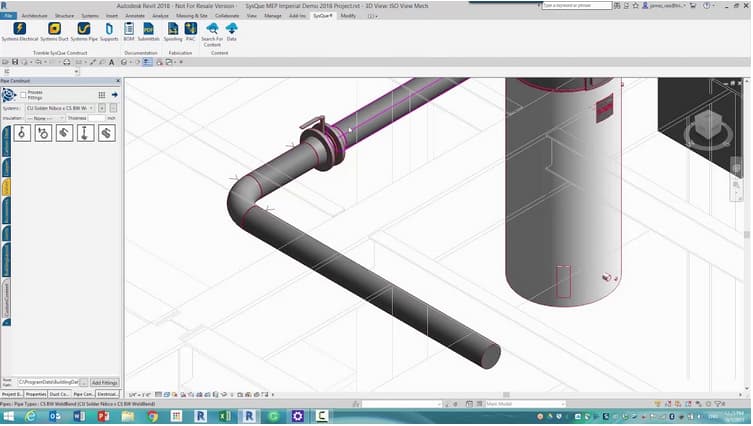Start the Spooling fabrication tool

[173, 32]
